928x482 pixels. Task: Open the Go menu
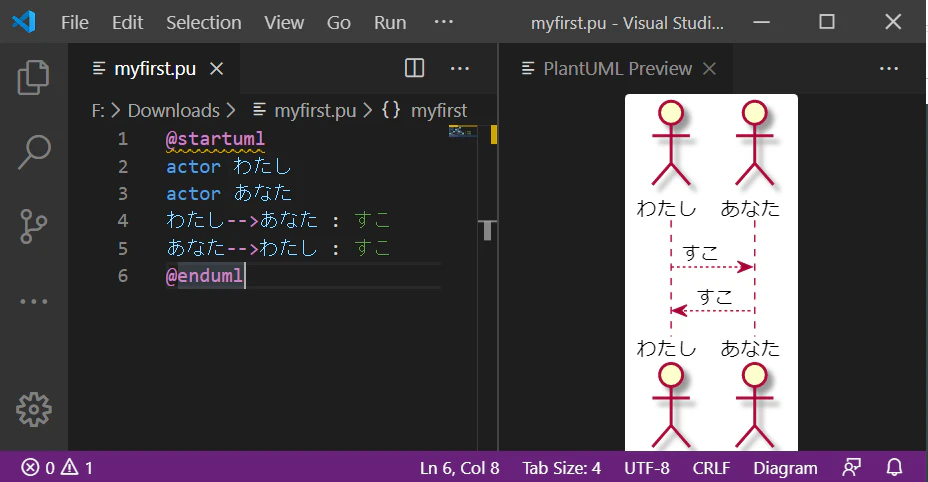coord(339,23)
